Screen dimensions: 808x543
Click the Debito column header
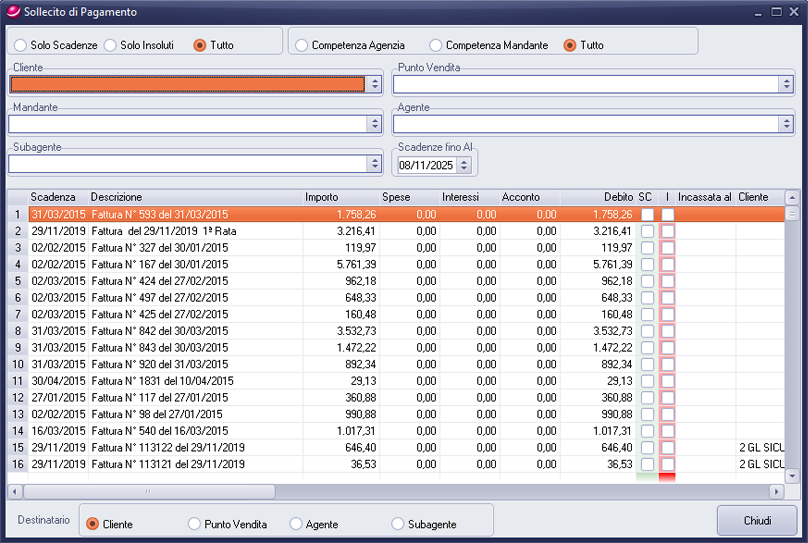coord(617,197)
